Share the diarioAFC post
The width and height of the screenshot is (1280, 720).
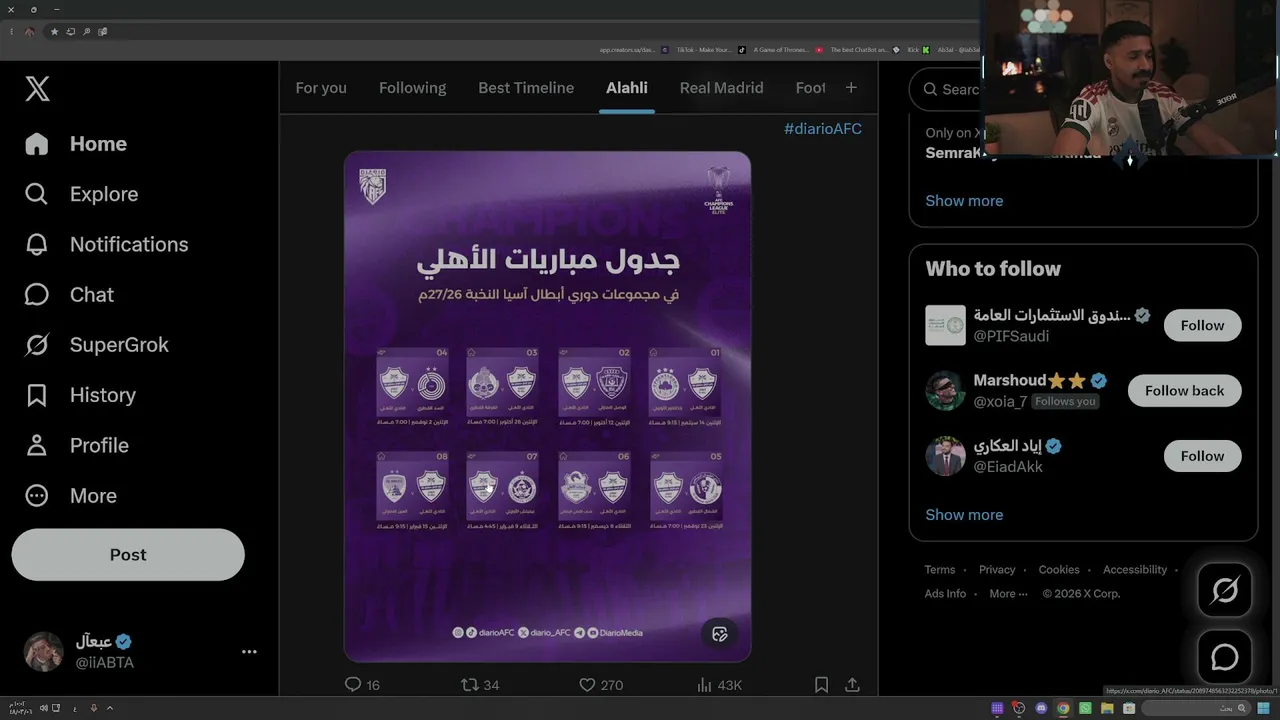tap(852, 685)
